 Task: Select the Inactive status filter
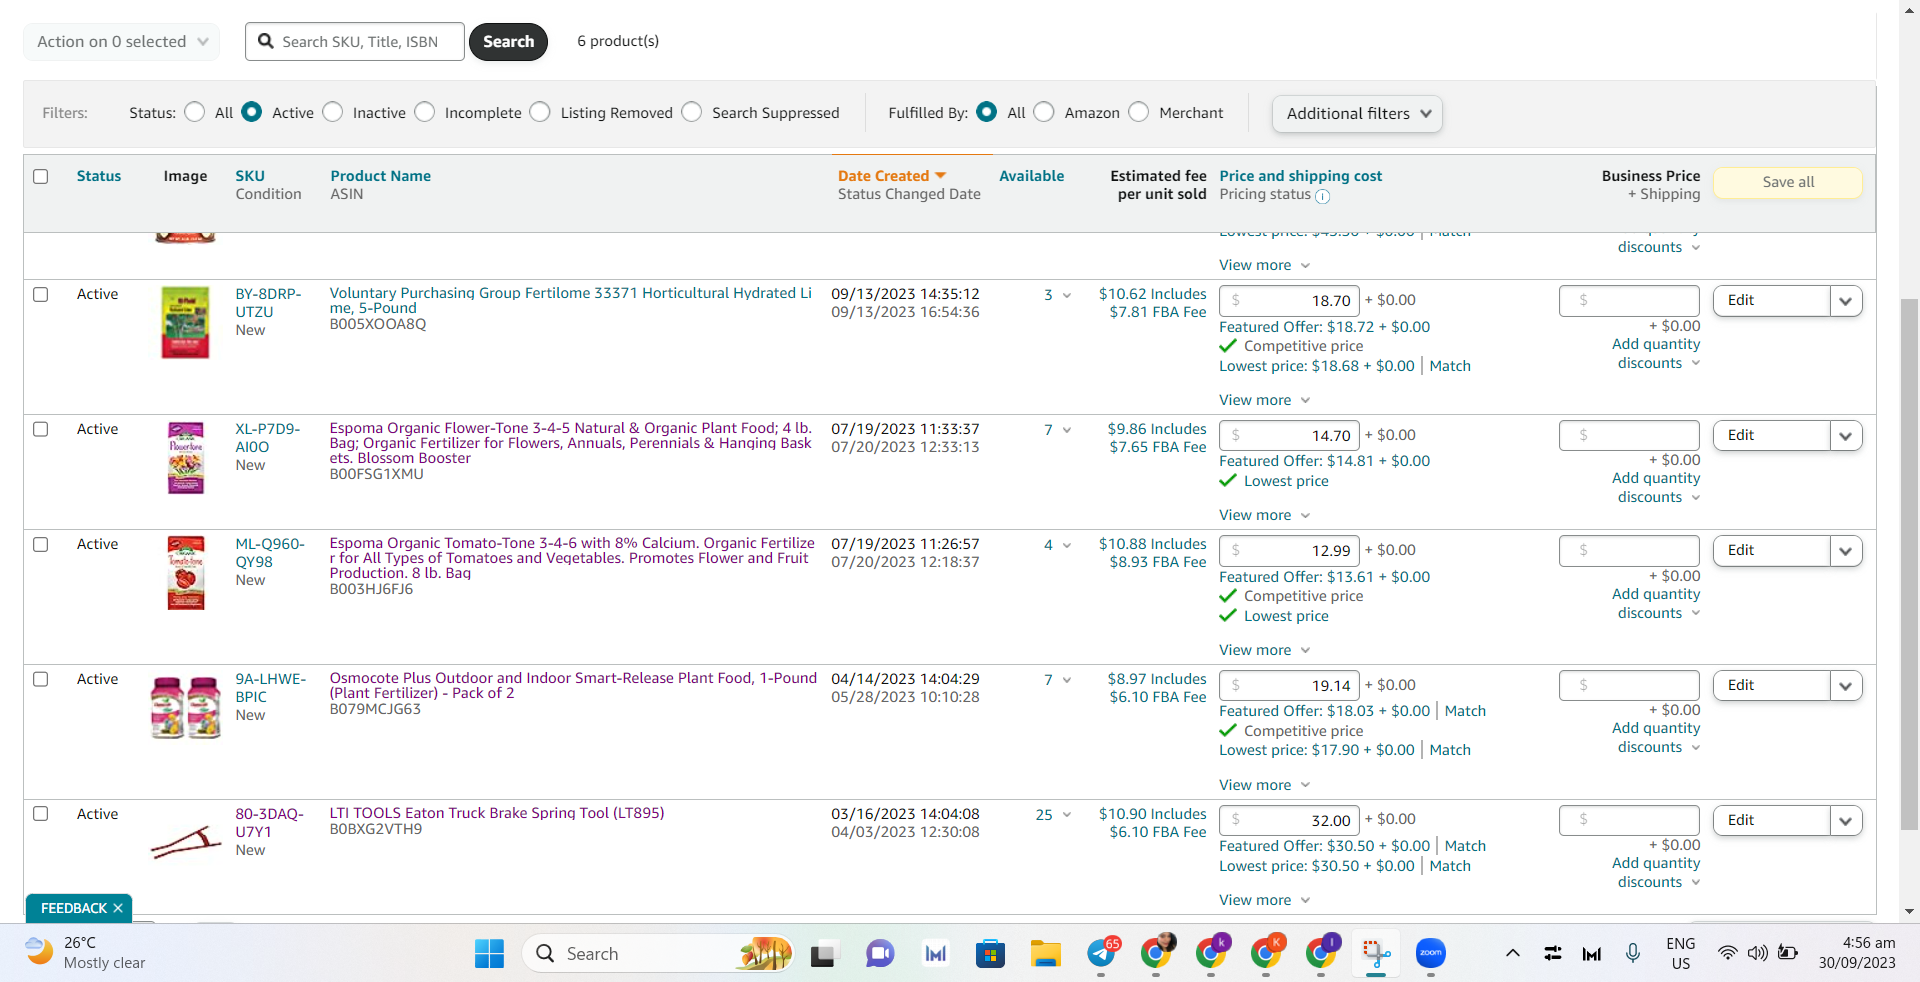click(x=333, y=112)
